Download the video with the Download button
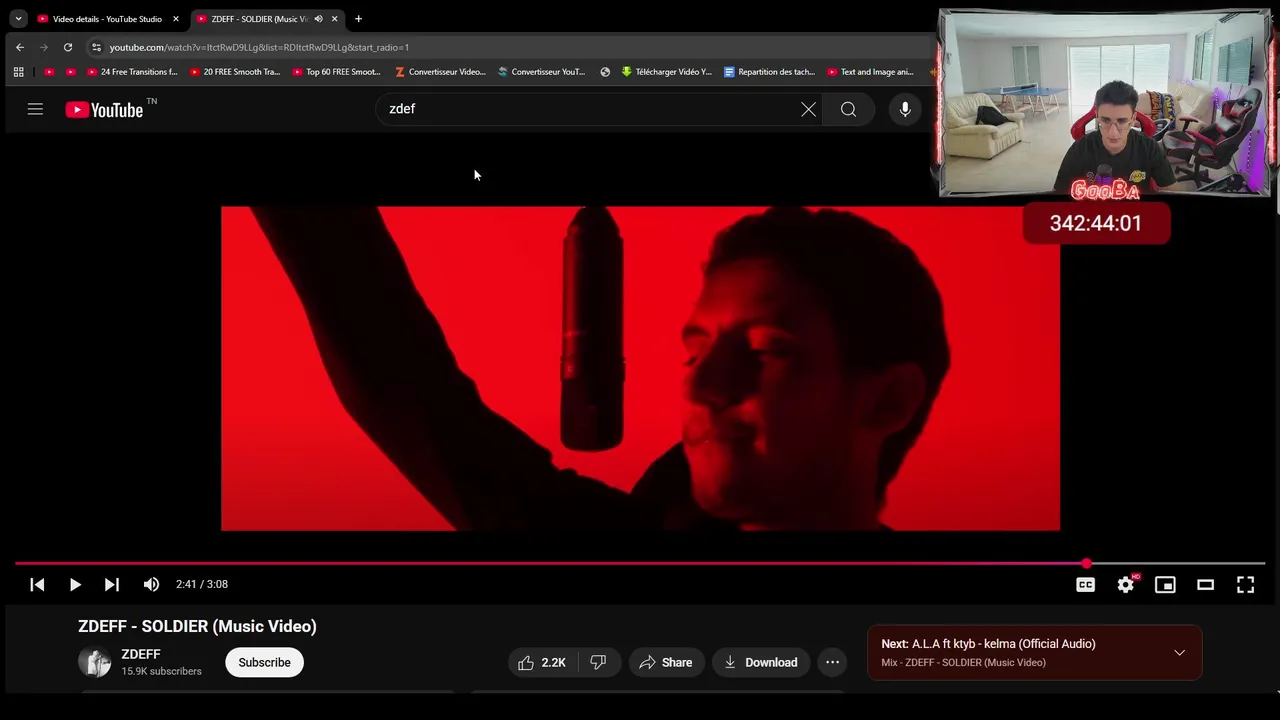Viewport: 1280px width, 720px height. coord(761,662)
